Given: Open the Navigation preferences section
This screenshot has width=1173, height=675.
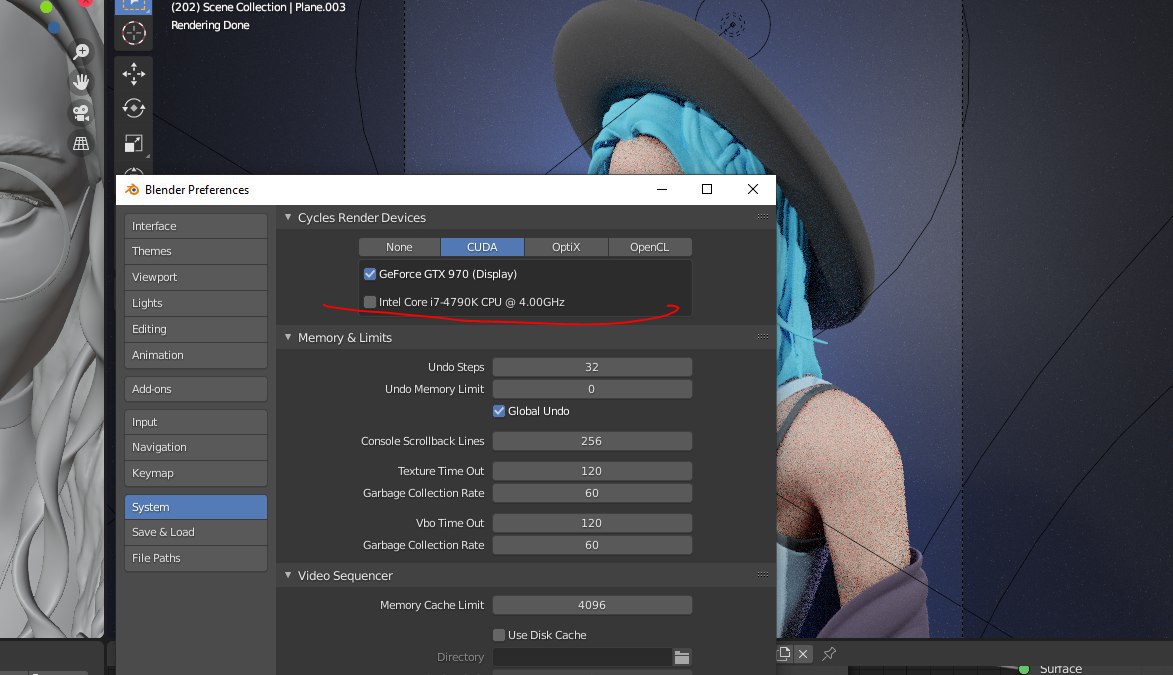Looking at the screenshot, I should (196, 448).
